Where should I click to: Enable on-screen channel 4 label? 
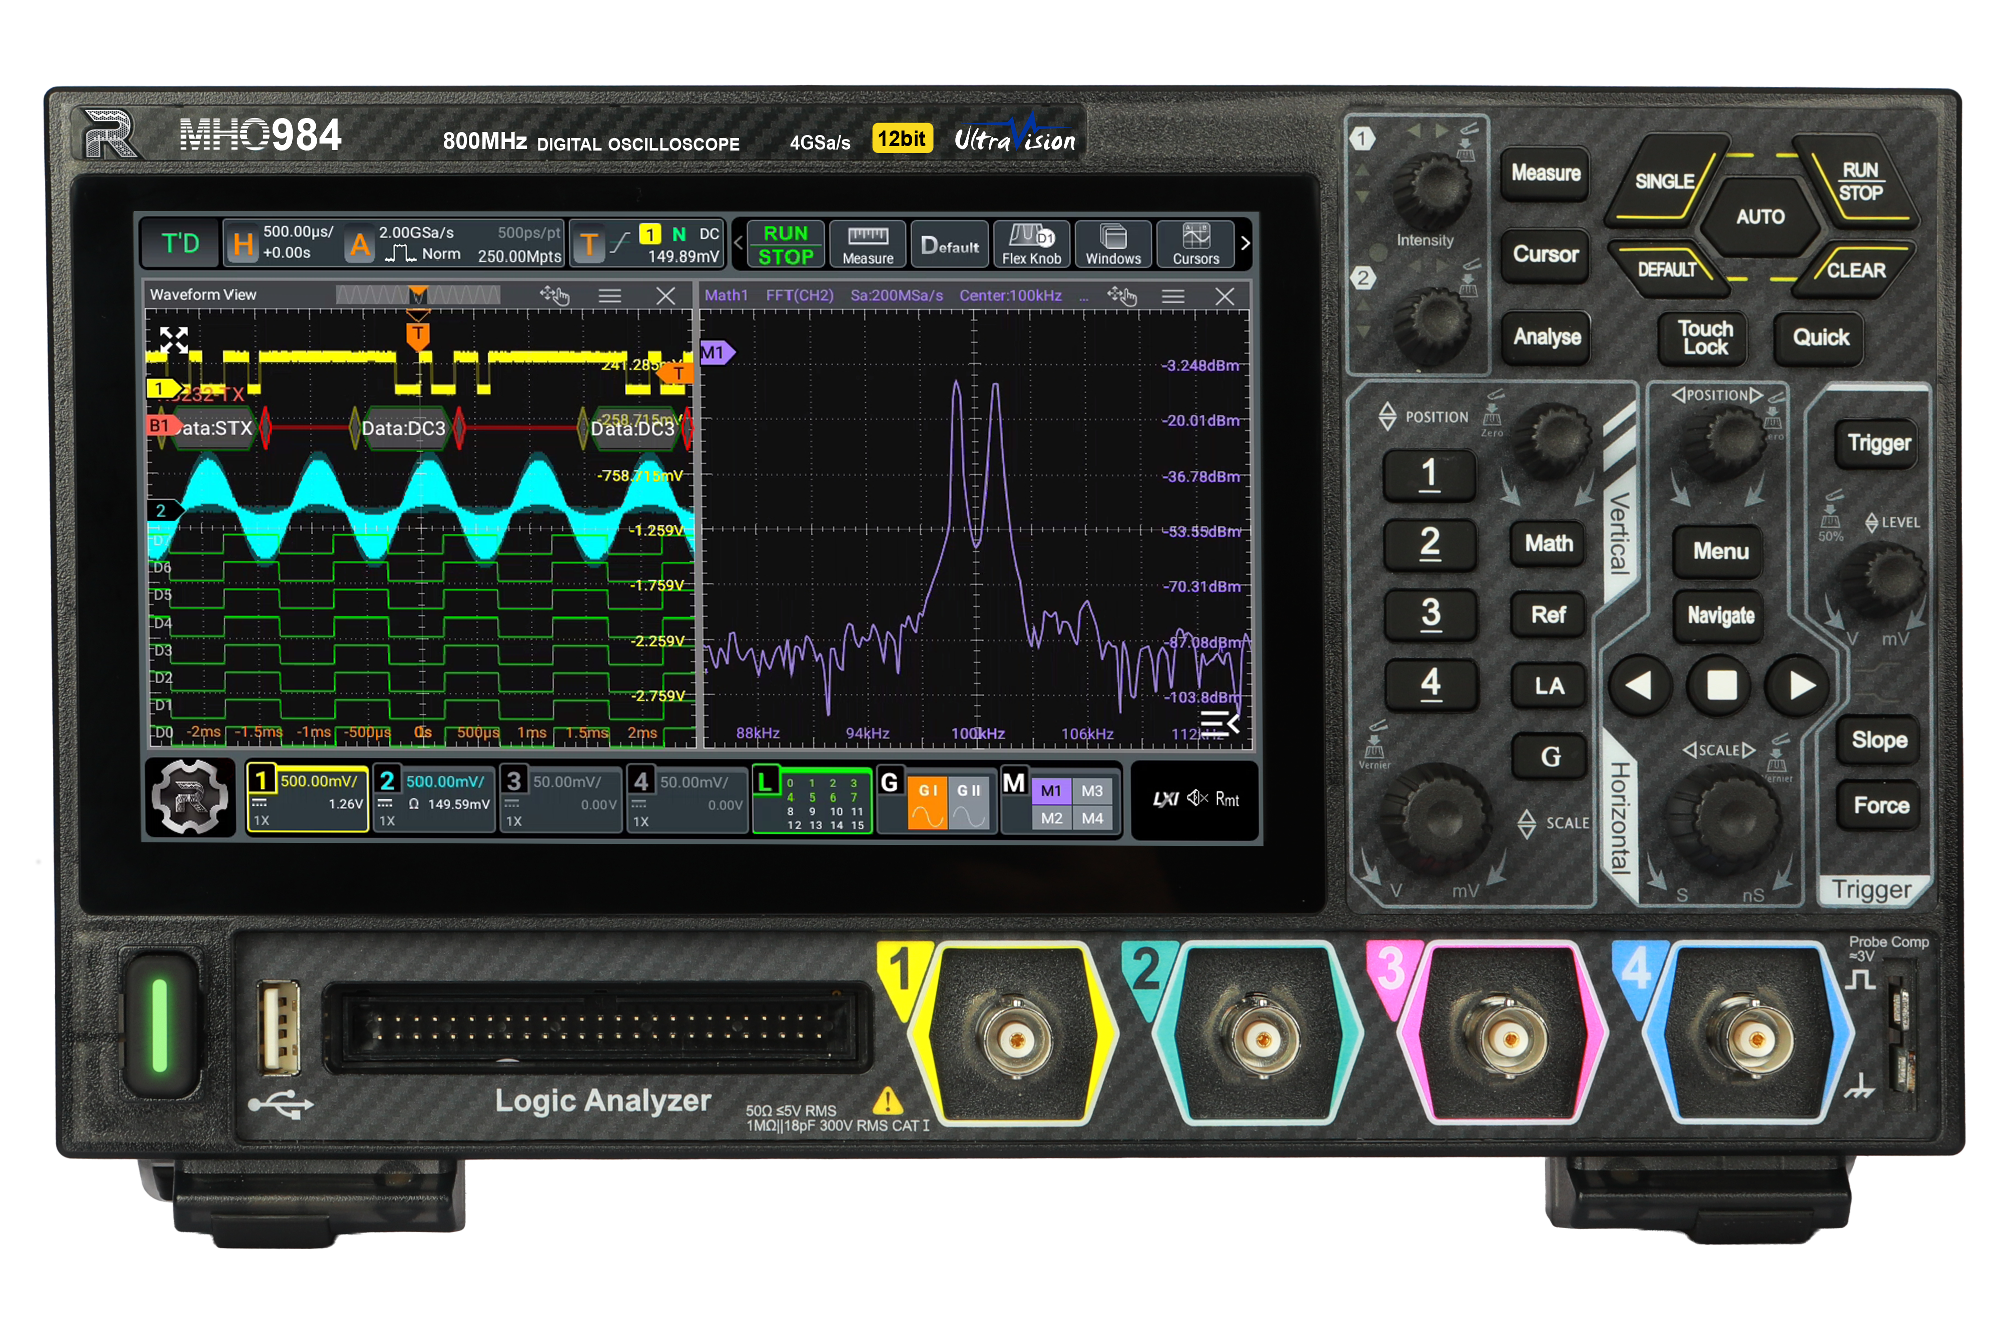[x=687, y=799]
